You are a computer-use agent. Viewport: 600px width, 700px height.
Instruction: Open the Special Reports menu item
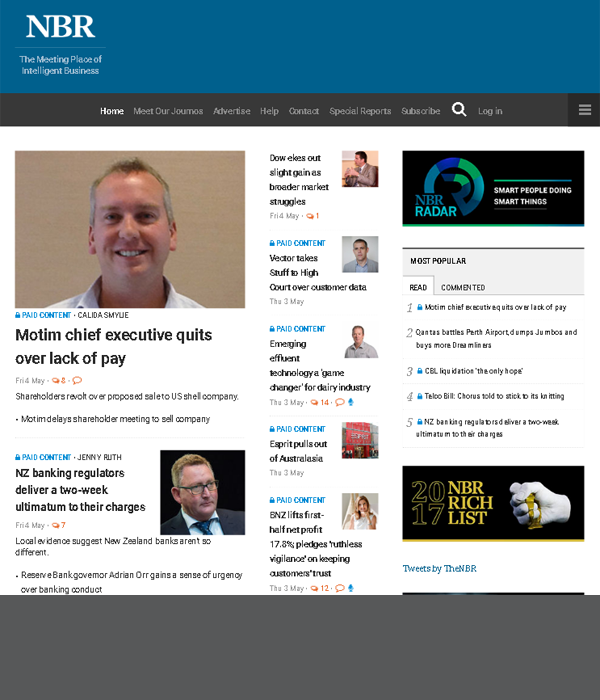[x=360, y=111]
